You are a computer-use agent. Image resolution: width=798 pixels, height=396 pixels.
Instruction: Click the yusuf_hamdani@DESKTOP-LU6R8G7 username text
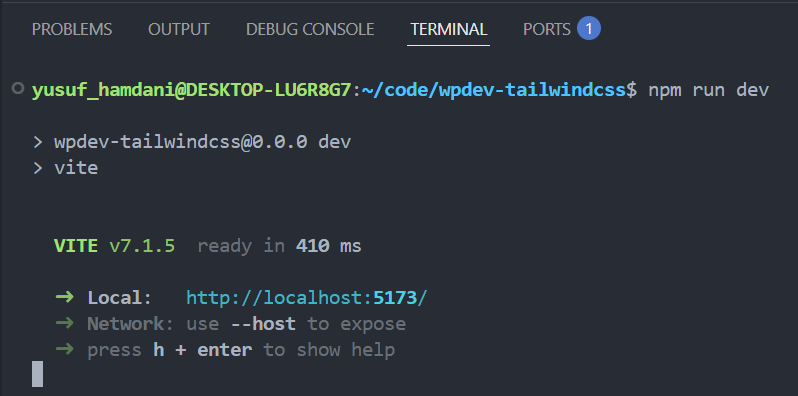coord(191,90)
